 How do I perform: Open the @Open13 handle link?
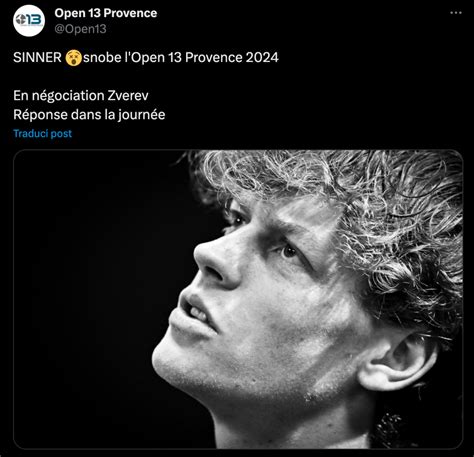click(x=80, y=29)
